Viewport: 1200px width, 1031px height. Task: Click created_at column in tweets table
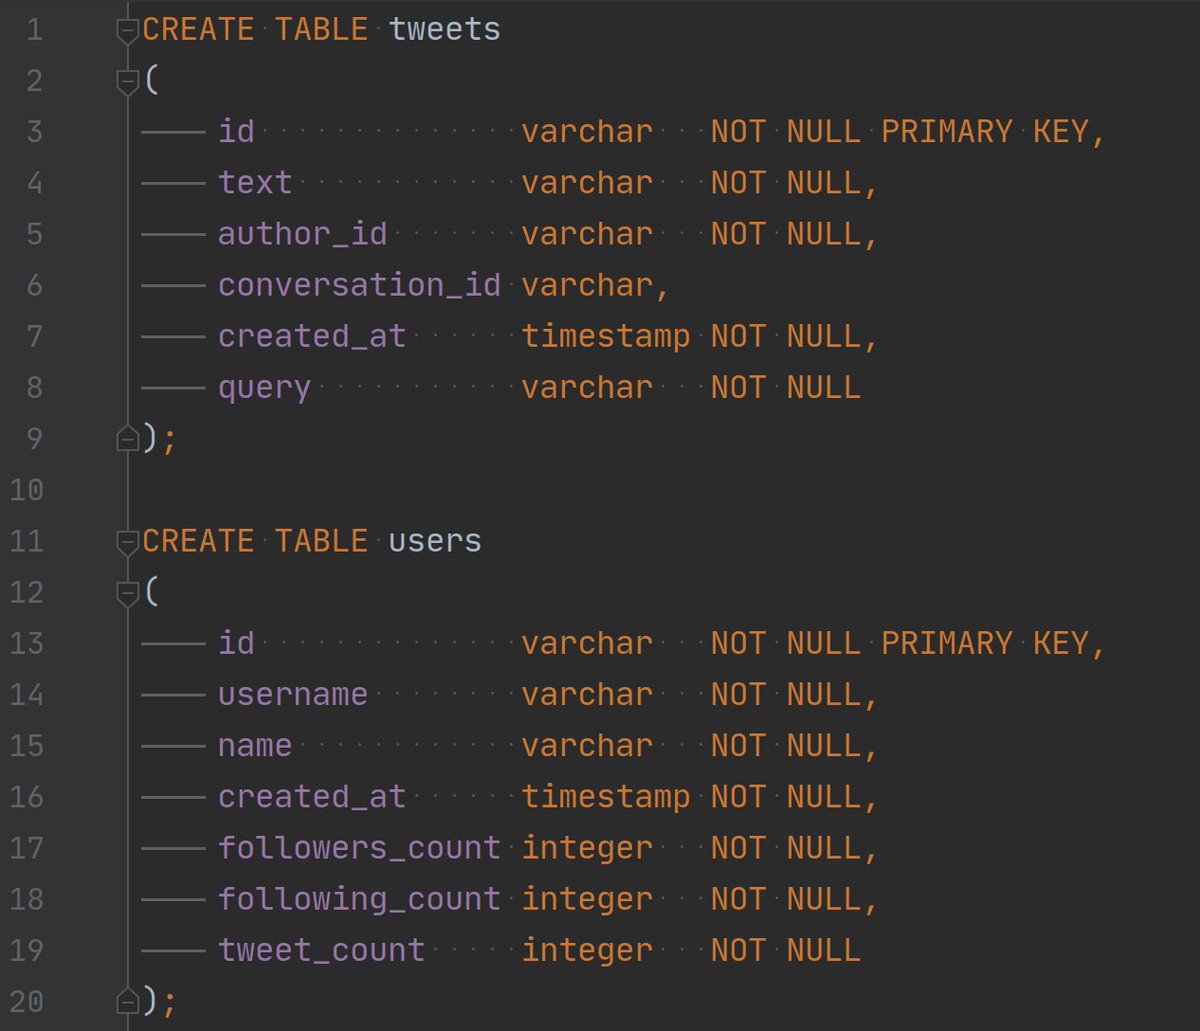tap(312, 336)
